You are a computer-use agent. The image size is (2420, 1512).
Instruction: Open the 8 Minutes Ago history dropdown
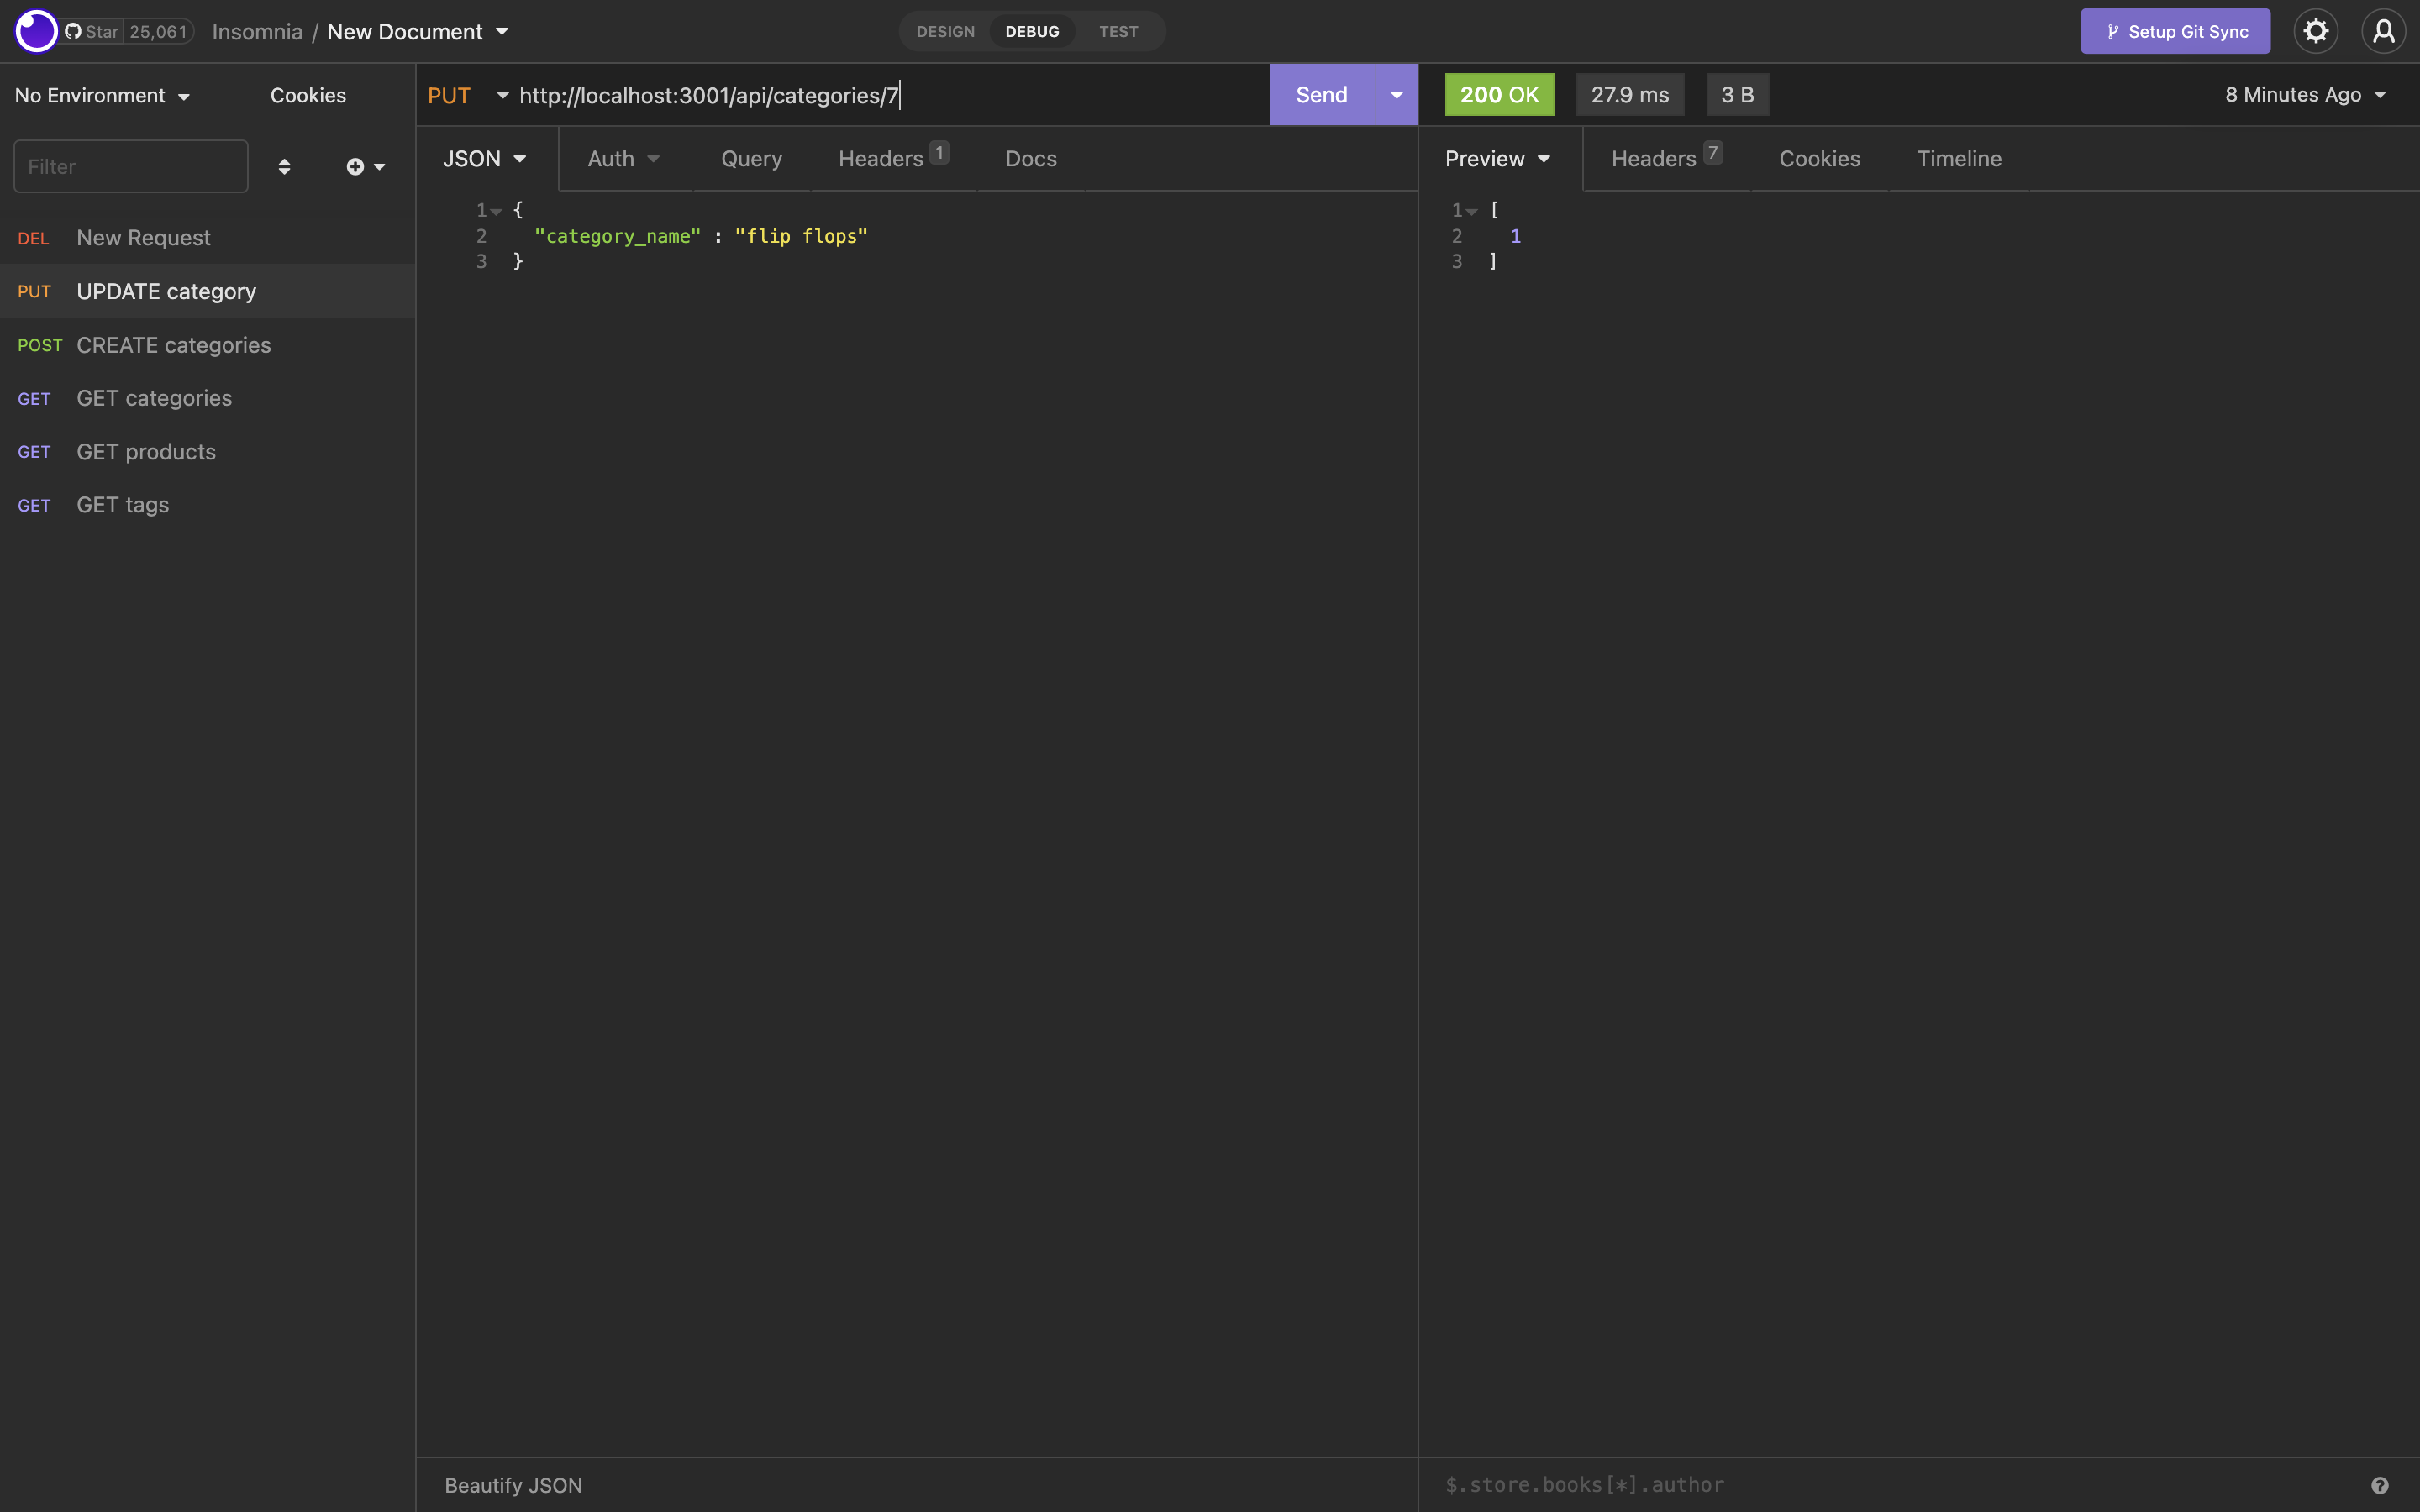2305,95
